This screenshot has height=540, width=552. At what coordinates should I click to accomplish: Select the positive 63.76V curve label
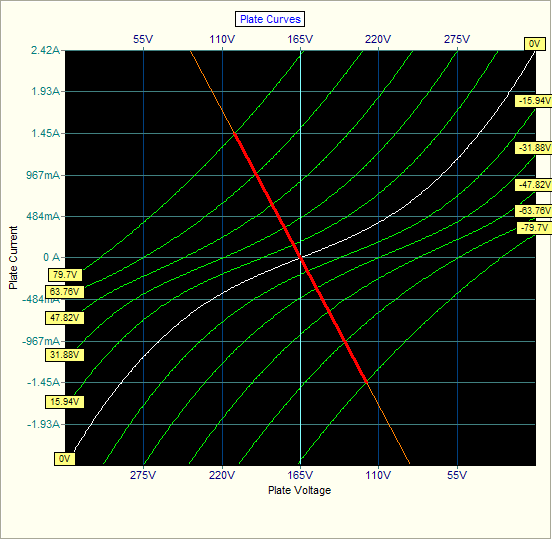coord(65,291)
